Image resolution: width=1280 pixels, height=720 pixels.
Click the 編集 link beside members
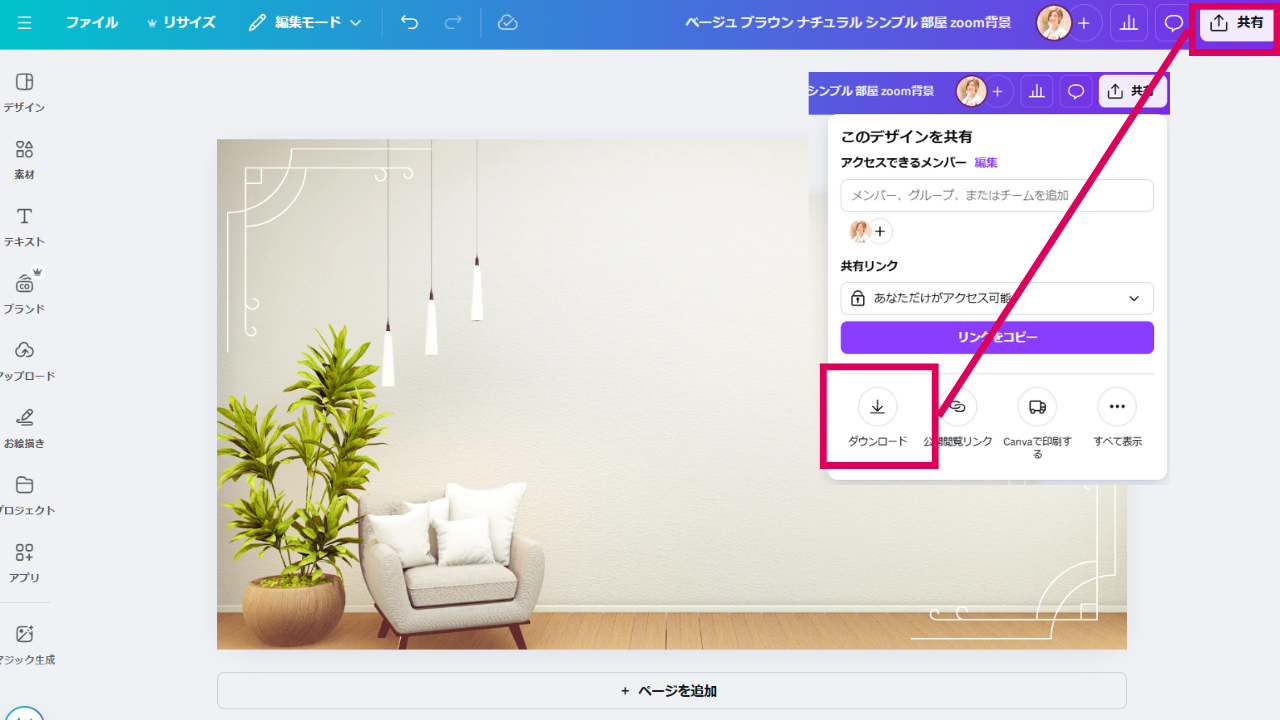[x=986, y=162]
